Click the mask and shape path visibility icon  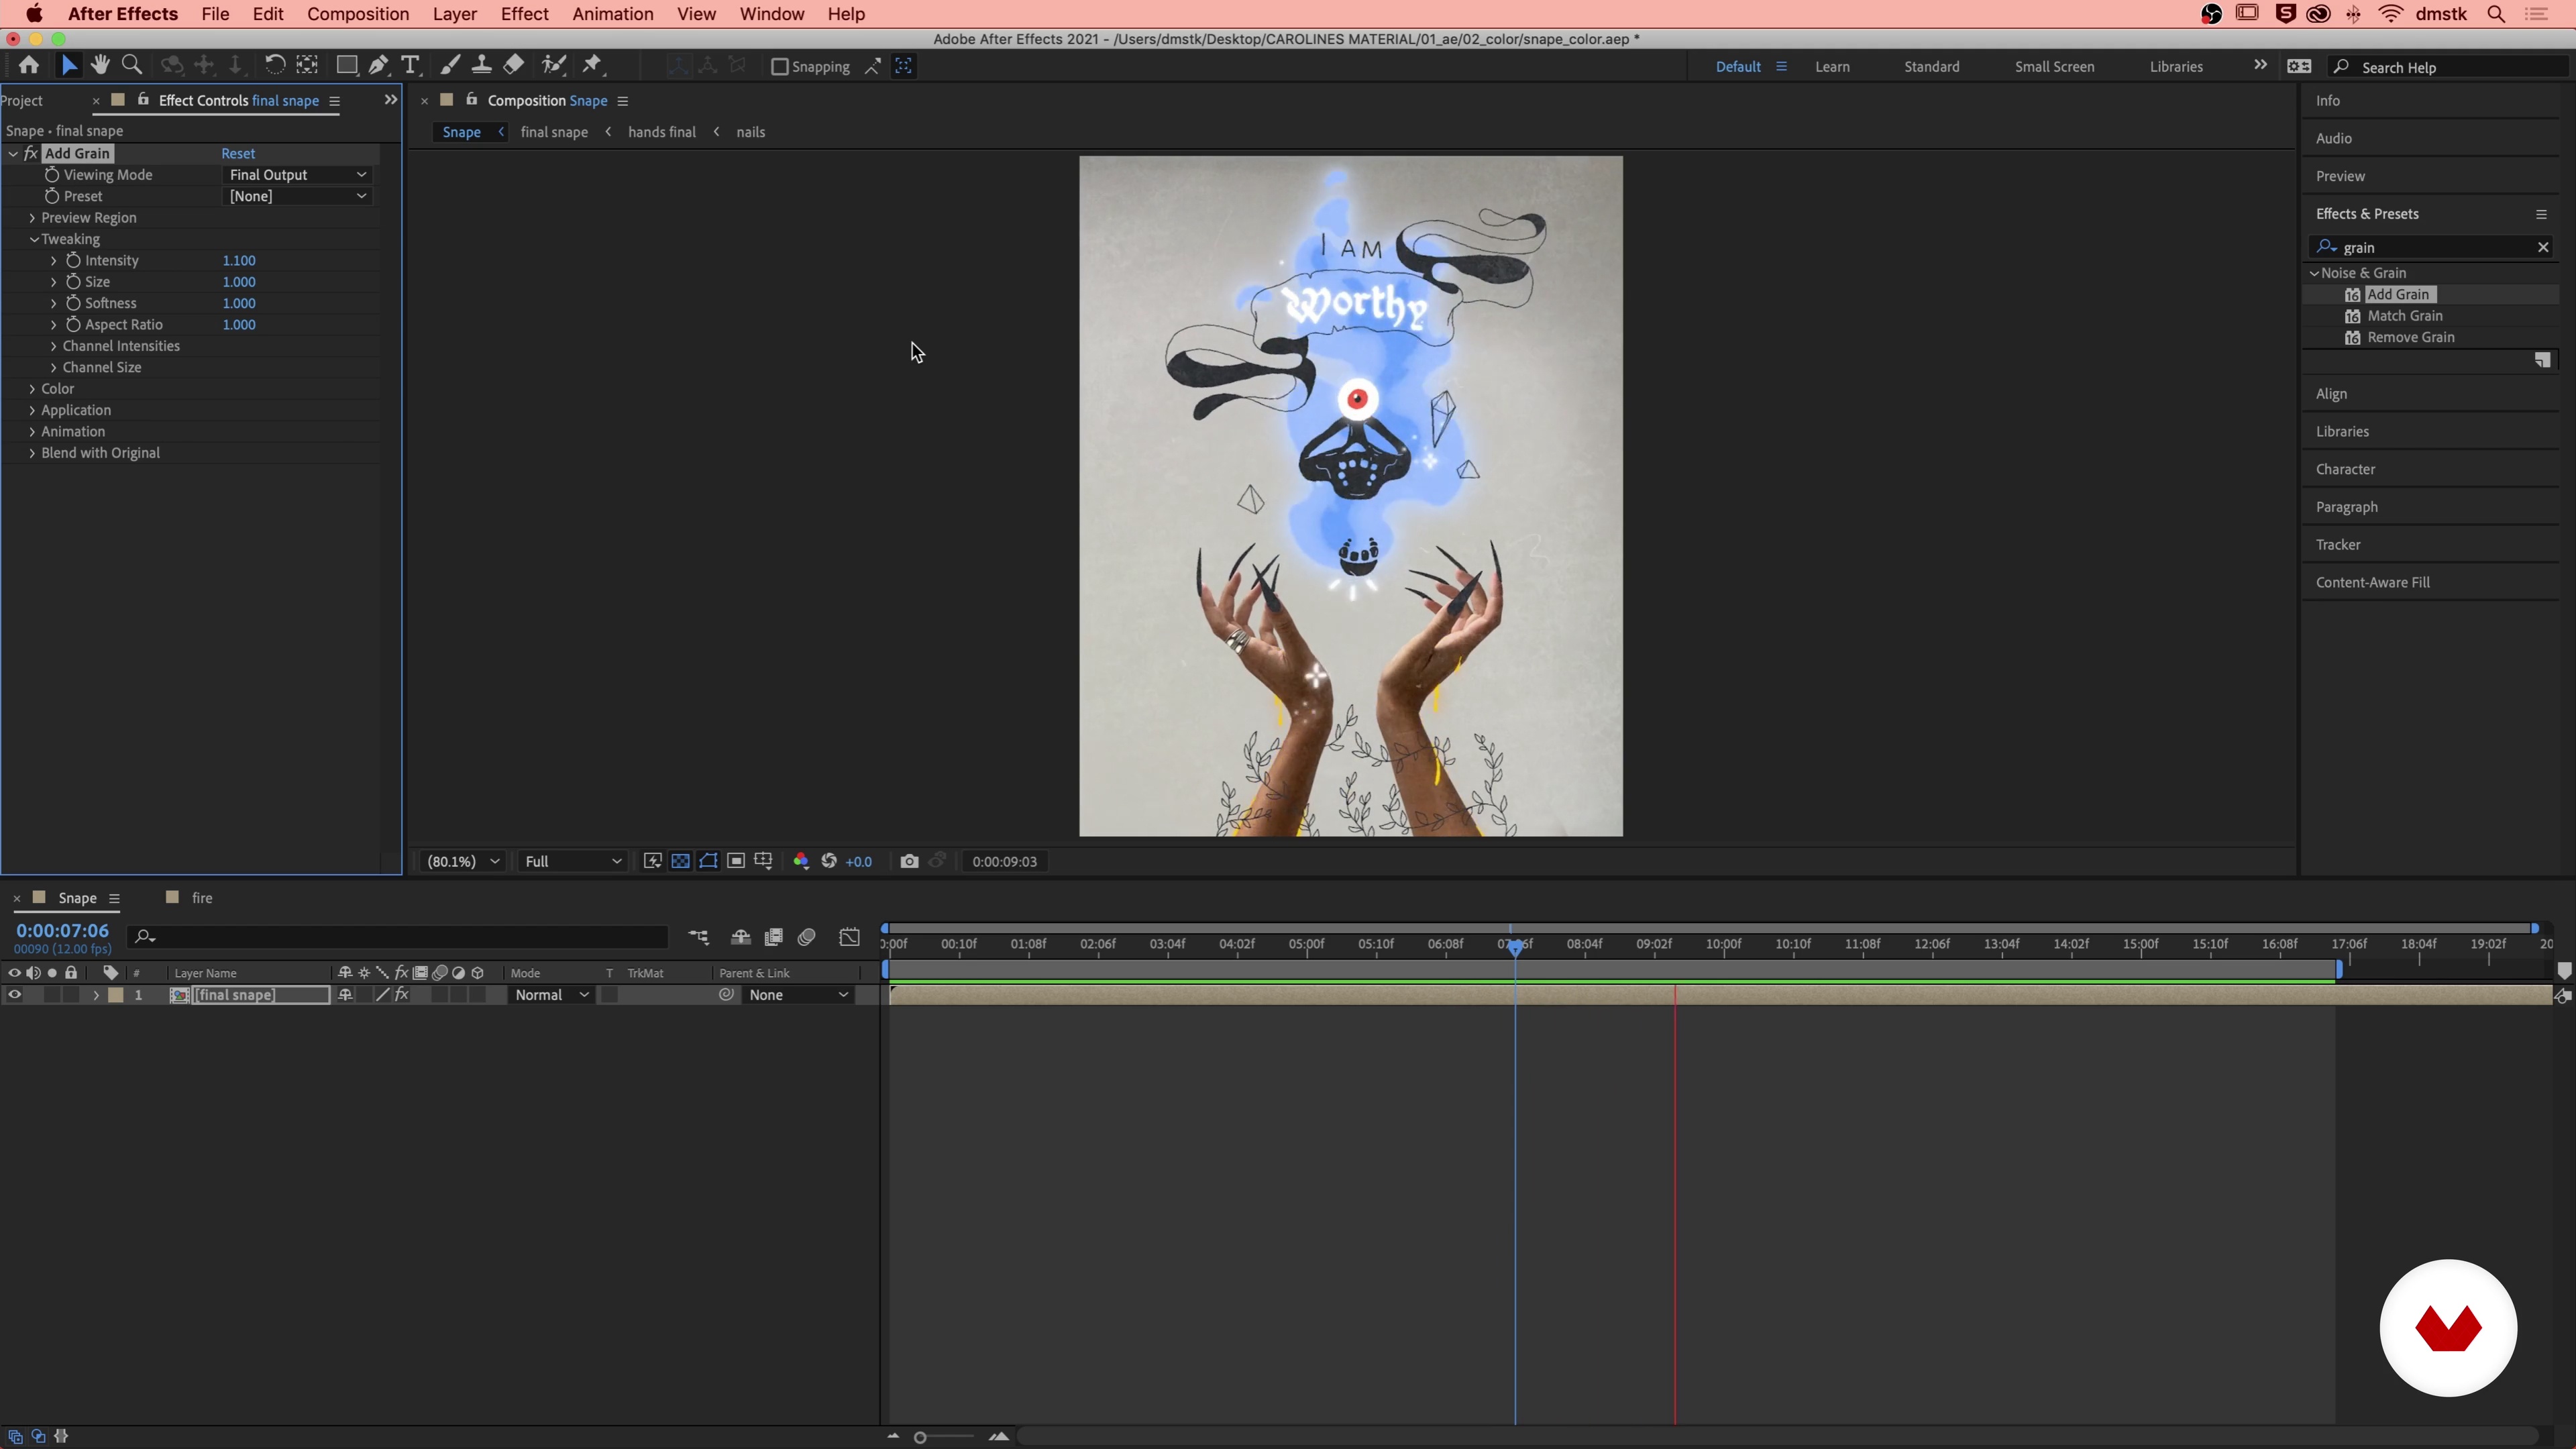tap(708, 861)
